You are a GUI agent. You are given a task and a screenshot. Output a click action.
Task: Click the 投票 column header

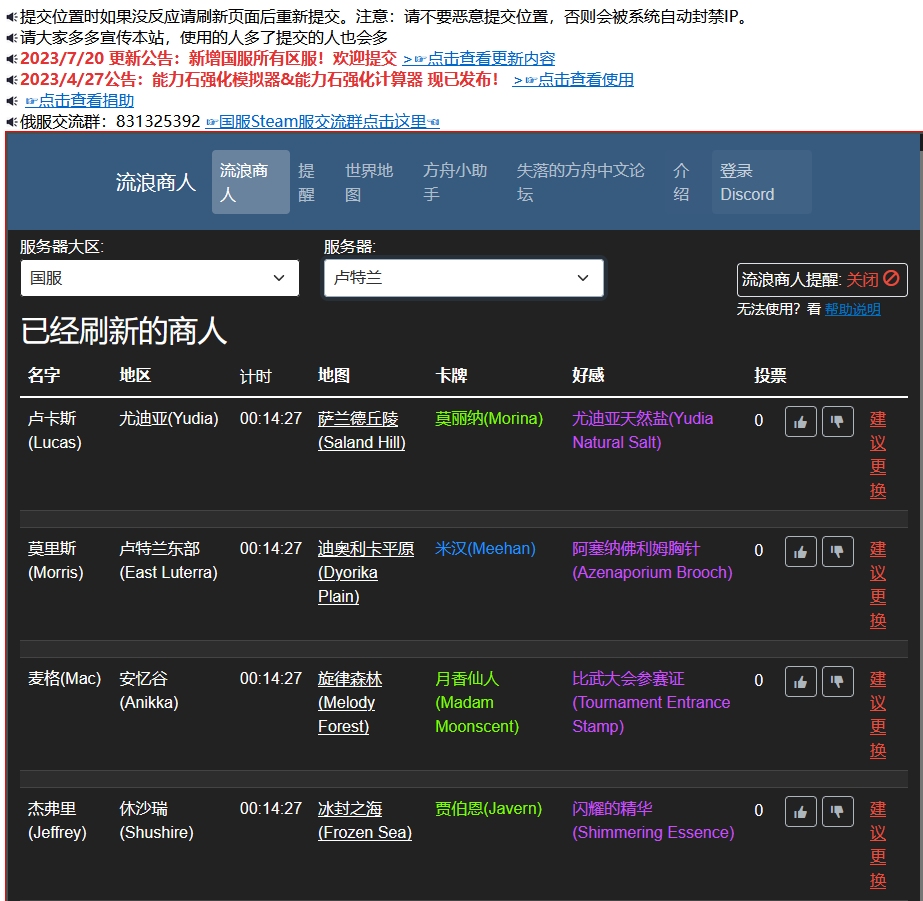[770, 375]
